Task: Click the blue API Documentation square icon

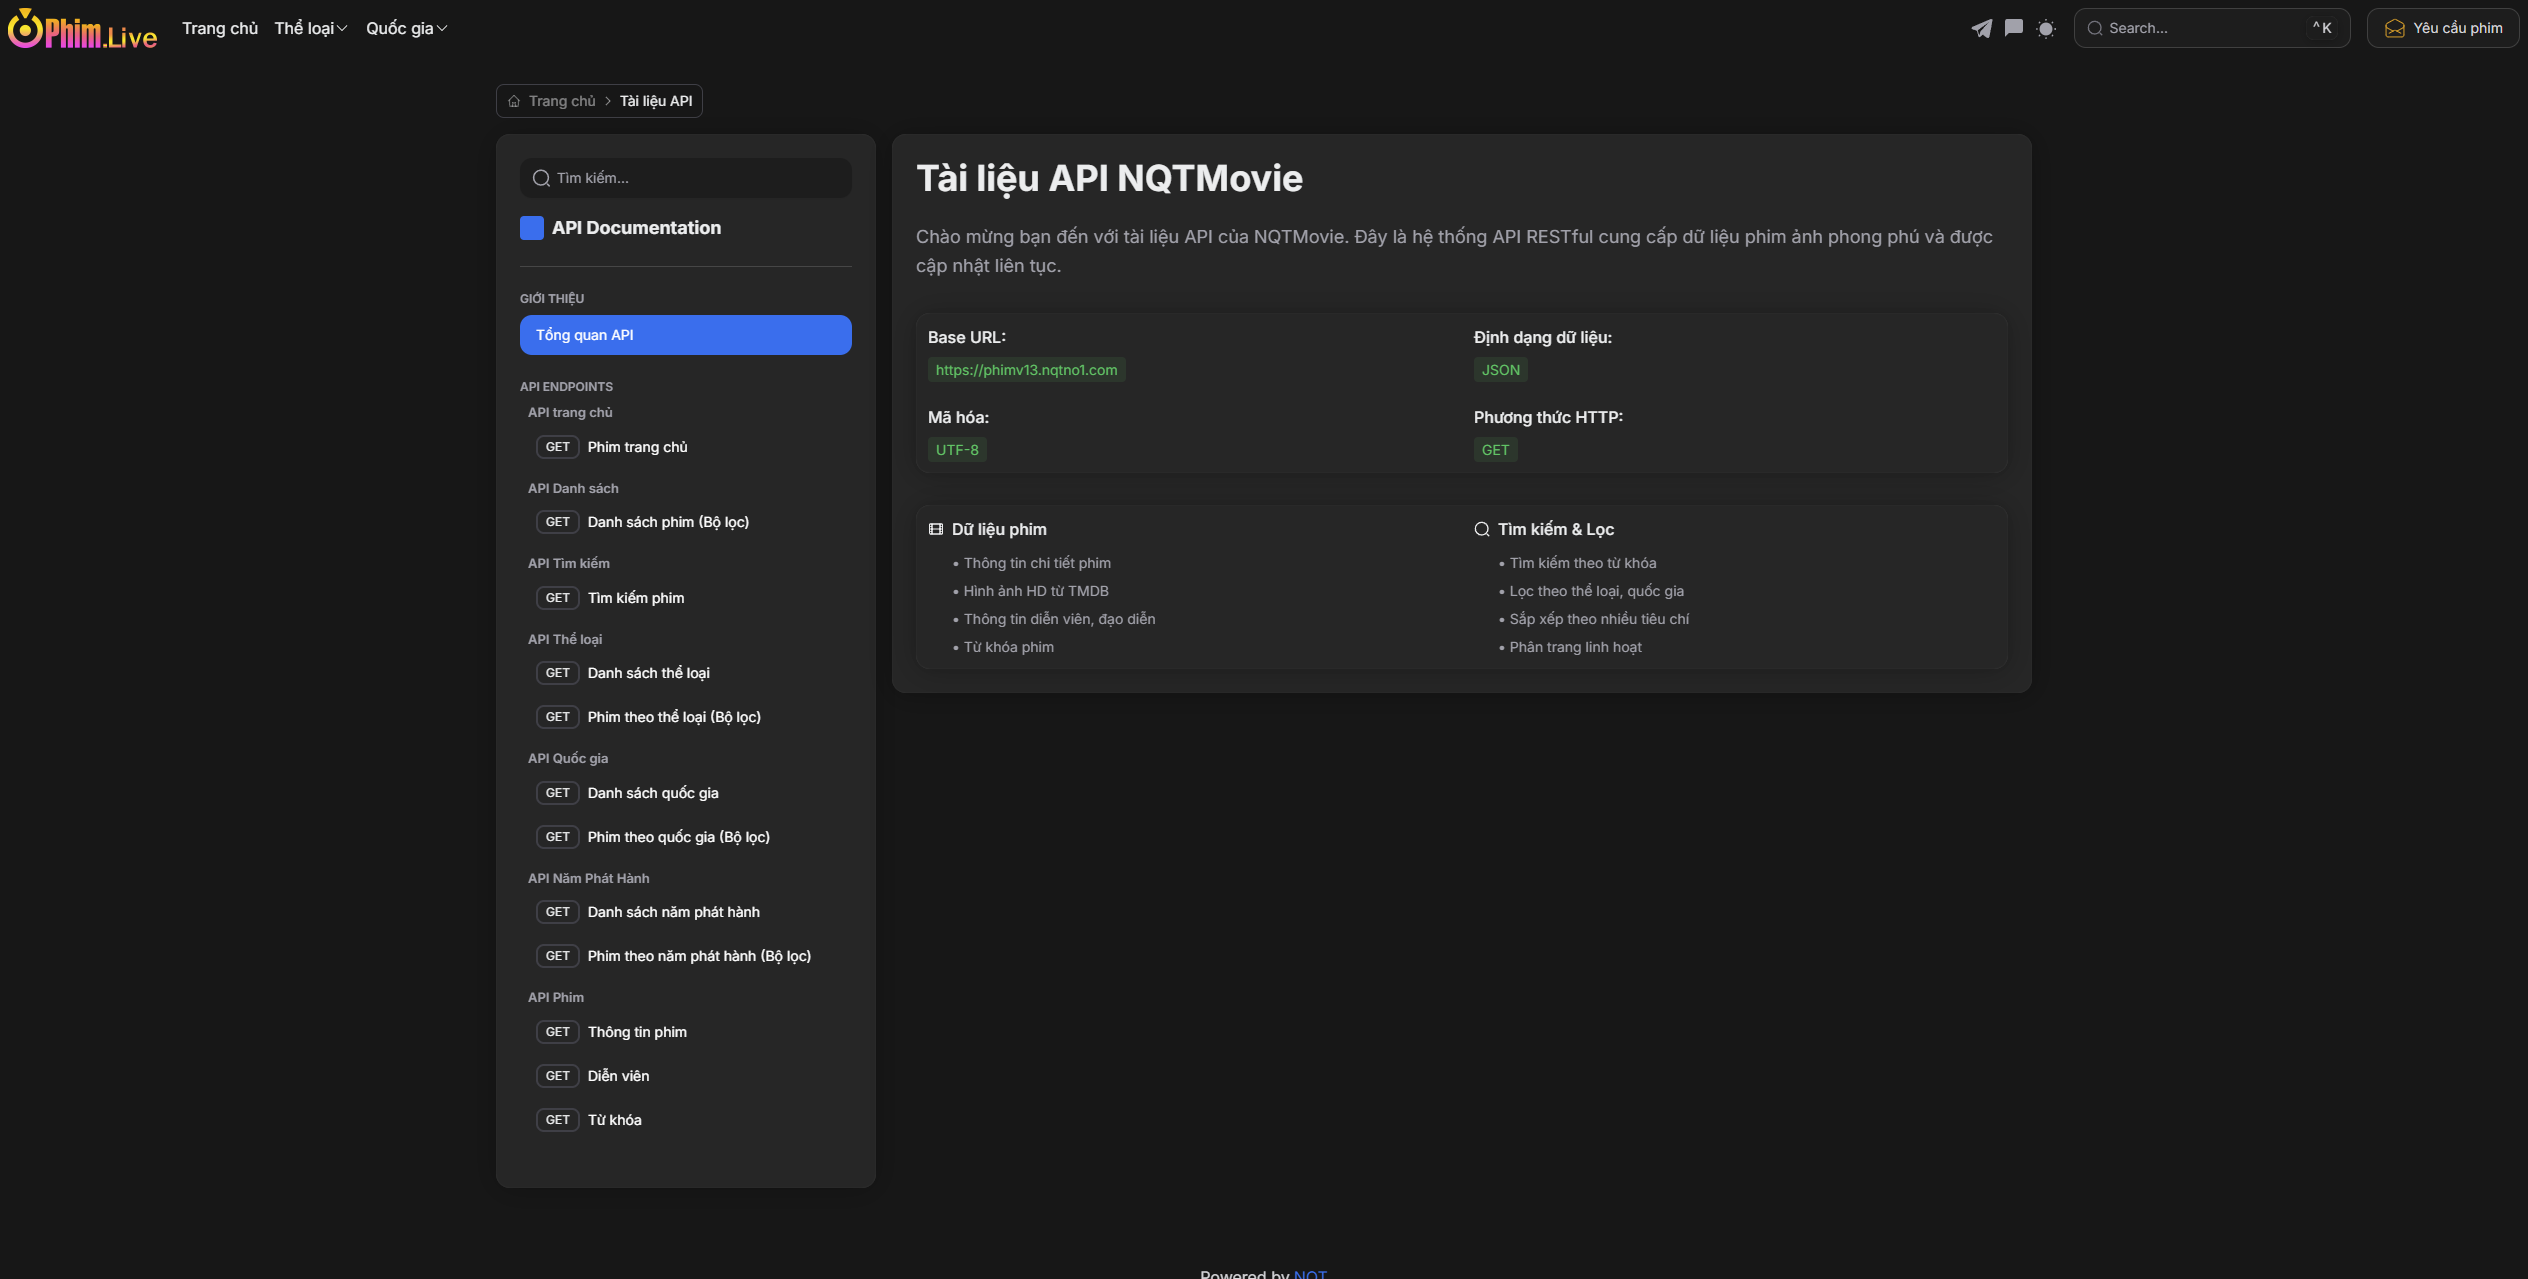Action: tap(532, 228)
